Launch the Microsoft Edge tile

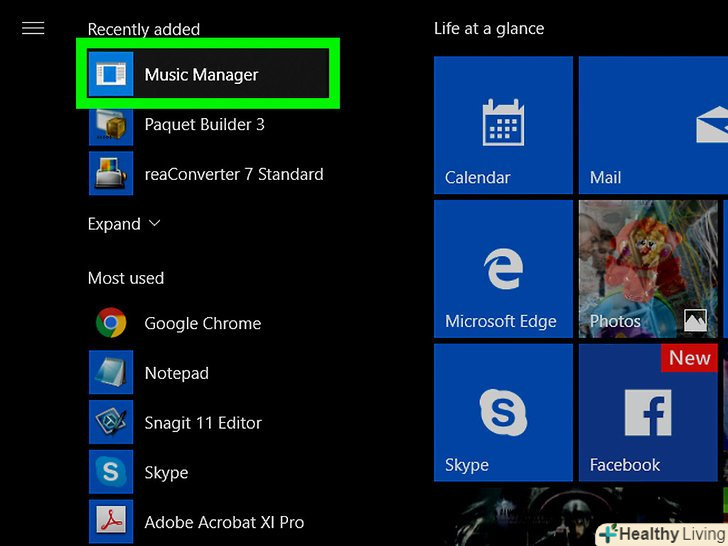503,269
